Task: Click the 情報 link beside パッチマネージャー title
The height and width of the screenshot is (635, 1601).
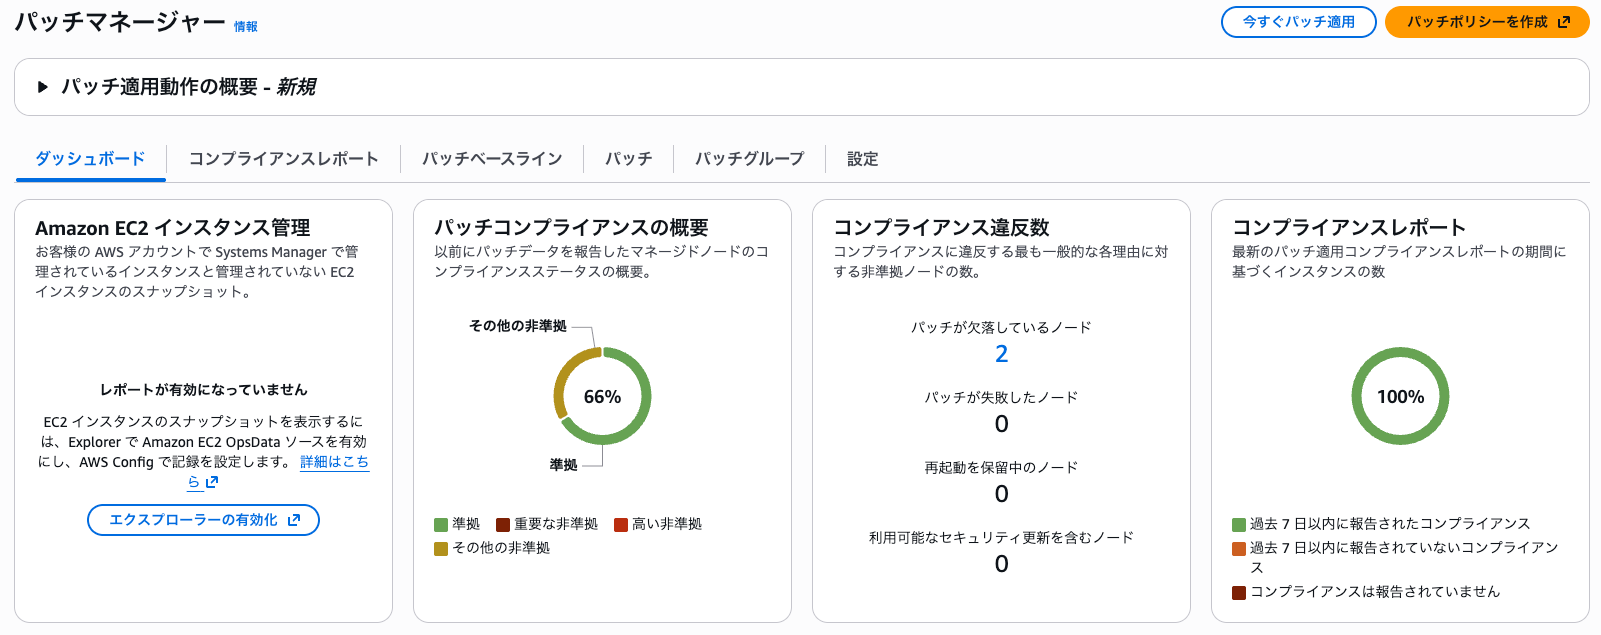Action: 244,27
